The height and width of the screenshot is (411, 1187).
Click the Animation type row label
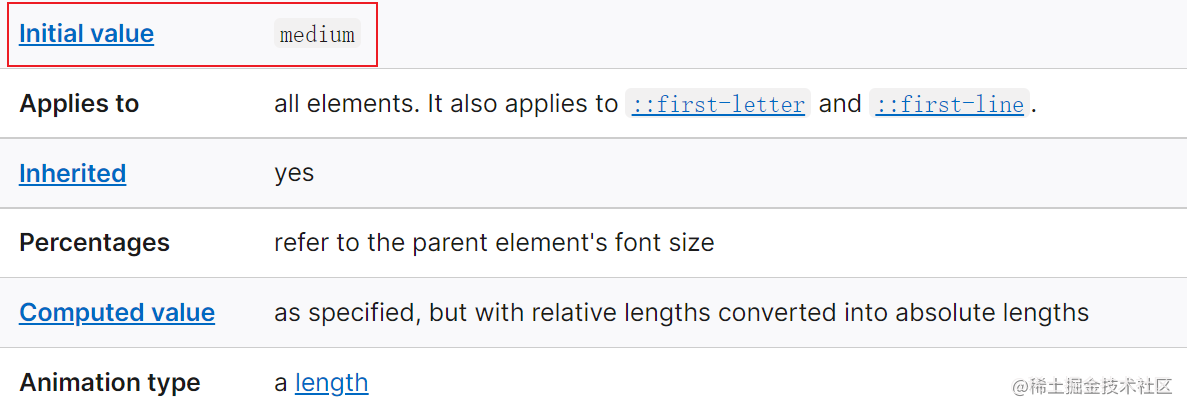click(x=109, y=382)
